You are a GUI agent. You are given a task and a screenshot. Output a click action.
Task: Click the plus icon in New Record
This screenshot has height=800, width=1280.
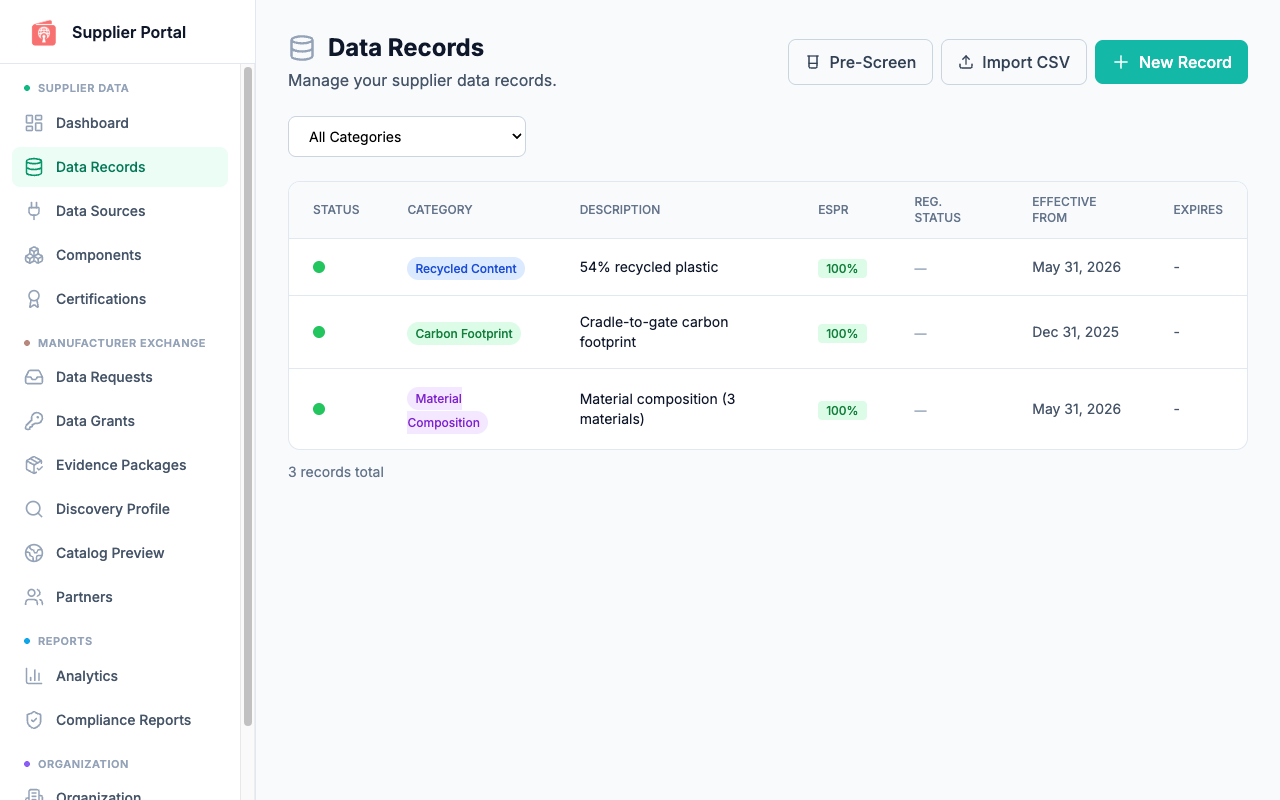pos(1121,62)
